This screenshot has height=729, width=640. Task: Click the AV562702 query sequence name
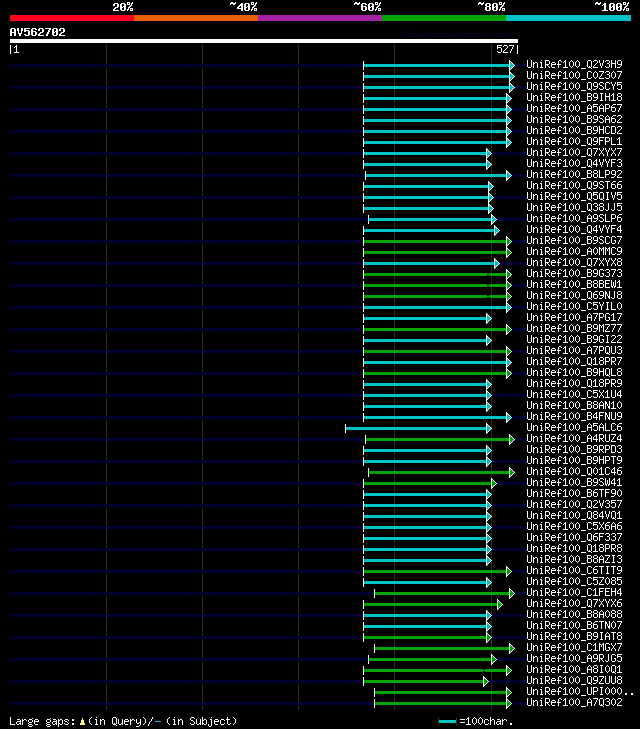click(x=38, y=32)
